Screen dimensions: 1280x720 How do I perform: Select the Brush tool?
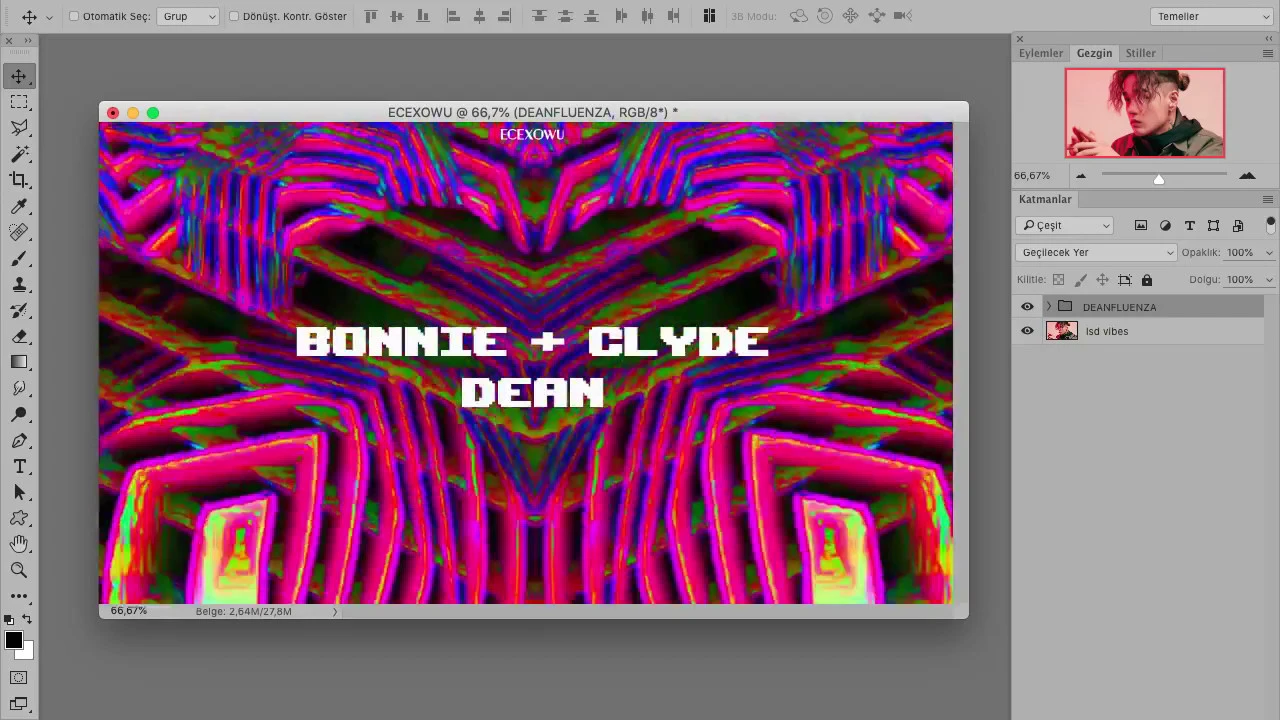pos(19,258)
